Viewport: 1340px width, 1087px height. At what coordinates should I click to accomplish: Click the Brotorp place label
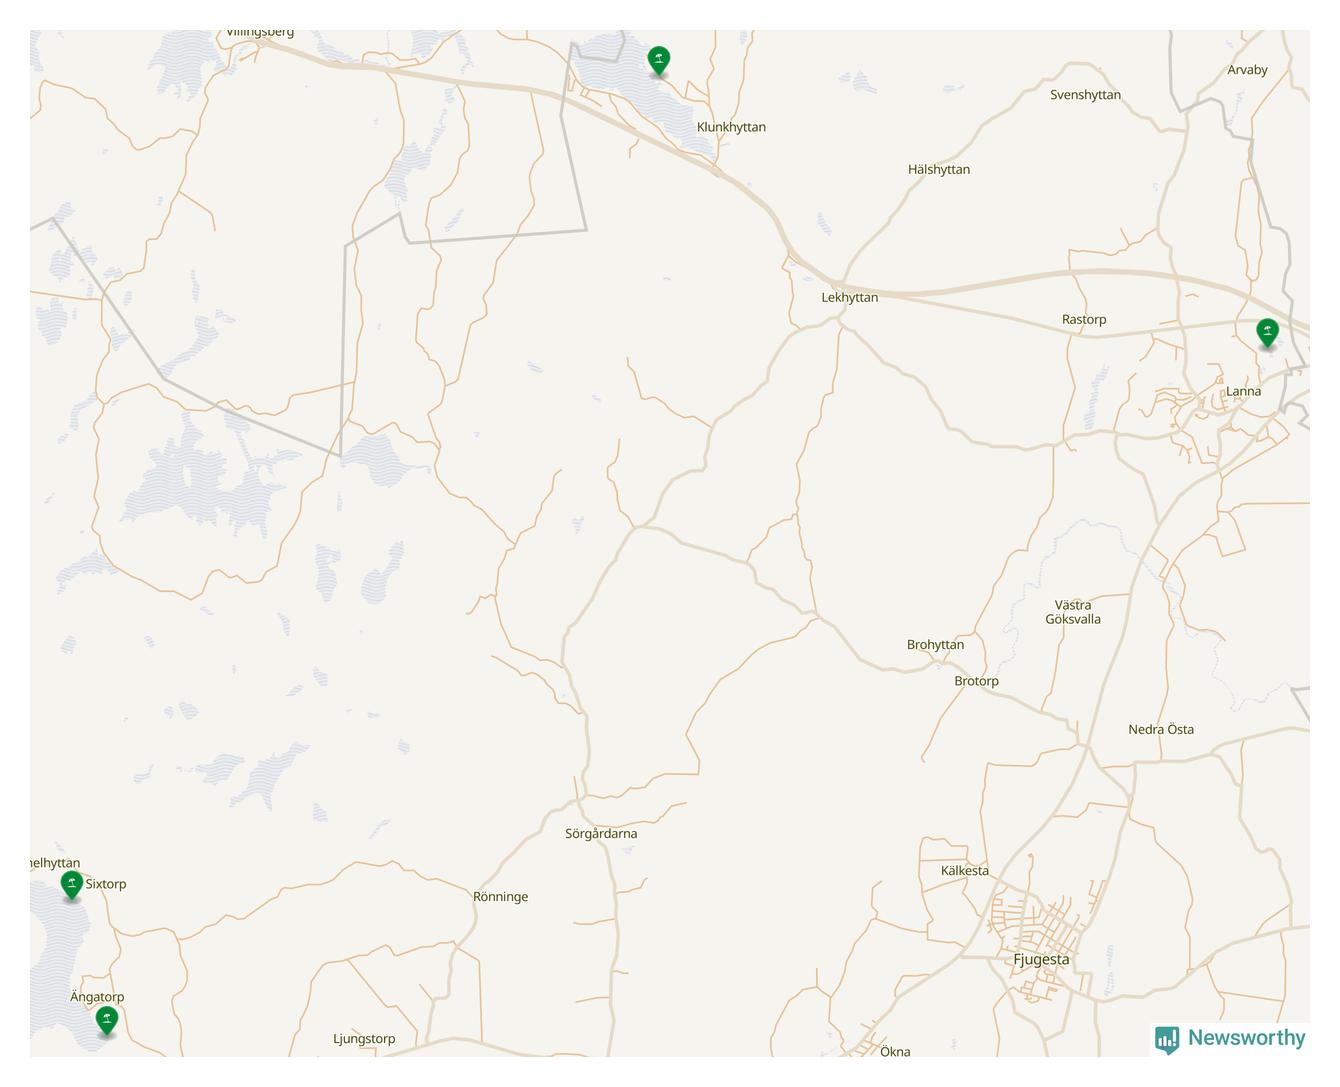point(976,681)
